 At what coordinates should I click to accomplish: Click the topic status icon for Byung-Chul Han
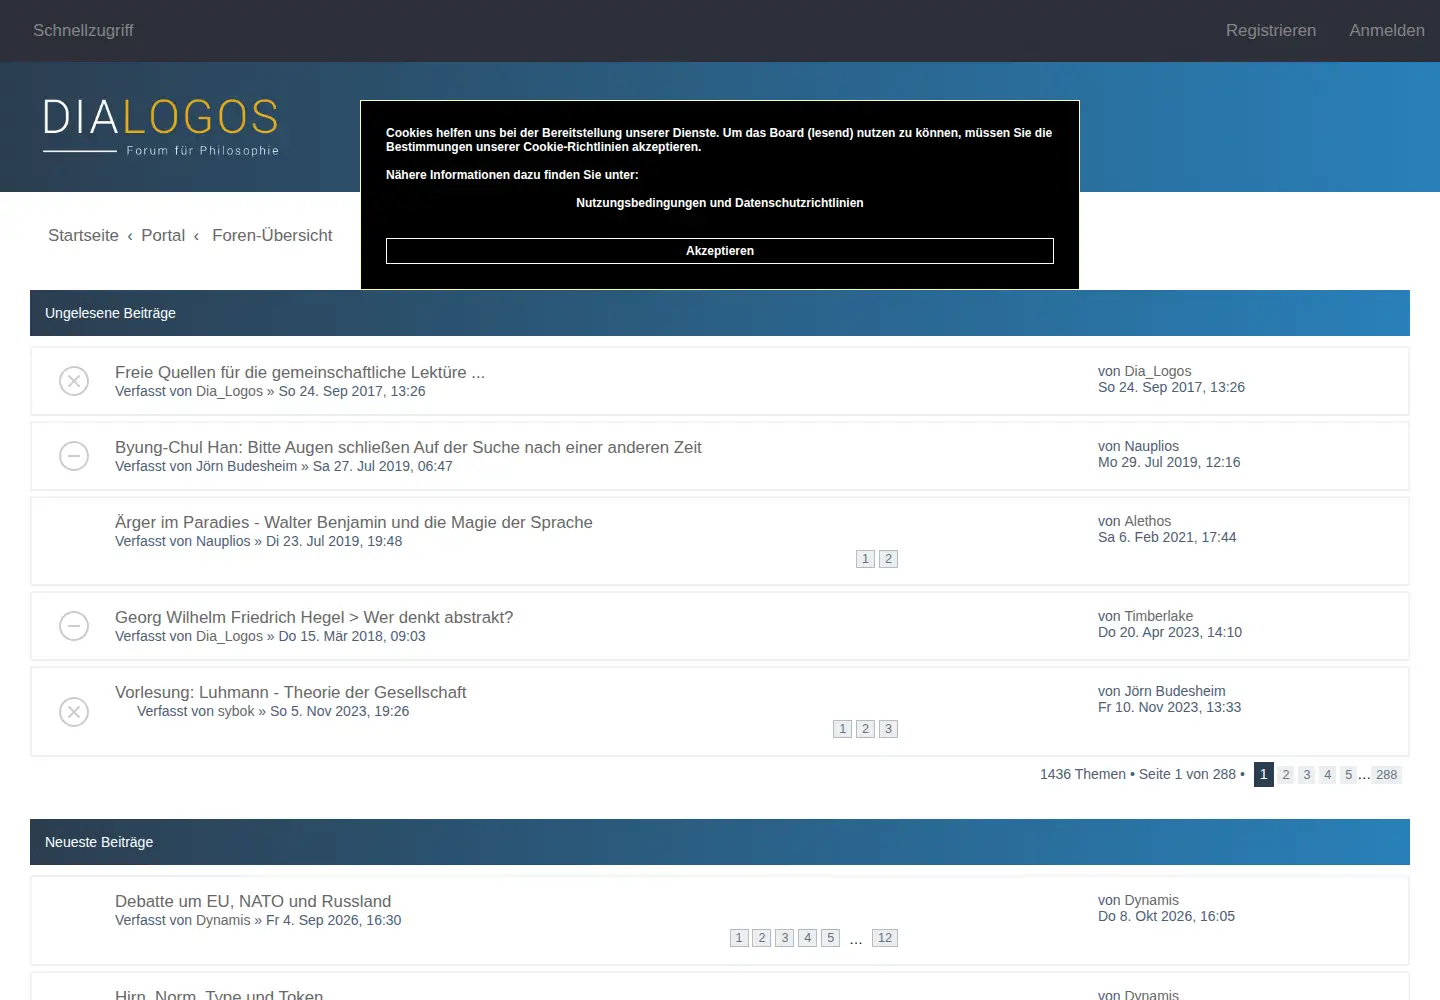click(74, 456)
